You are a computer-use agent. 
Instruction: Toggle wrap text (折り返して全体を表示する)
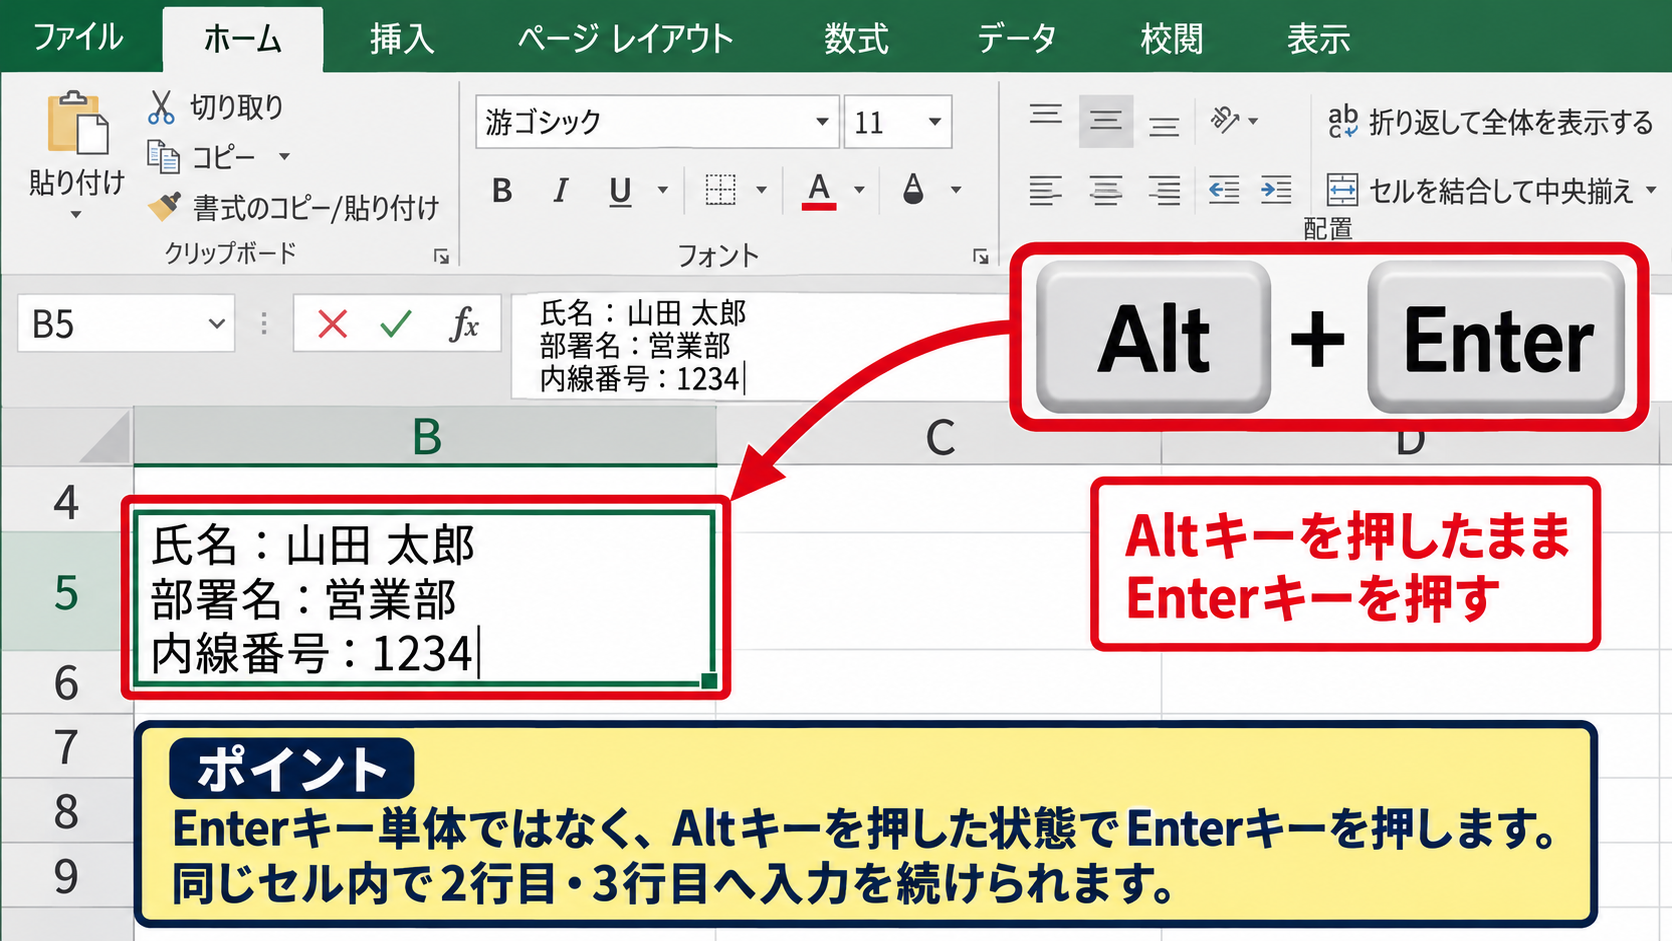[1491, 122]
